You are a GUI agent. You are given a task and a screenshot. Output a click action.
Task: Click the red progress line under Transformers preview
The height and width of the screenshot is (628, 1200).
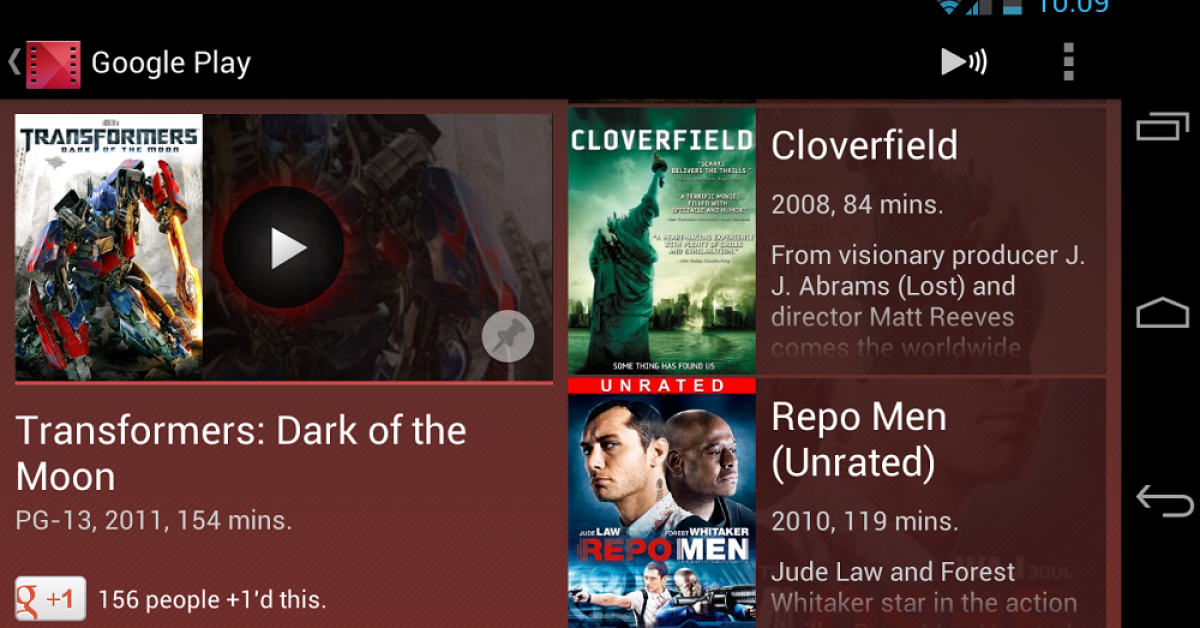pos(284,382)
